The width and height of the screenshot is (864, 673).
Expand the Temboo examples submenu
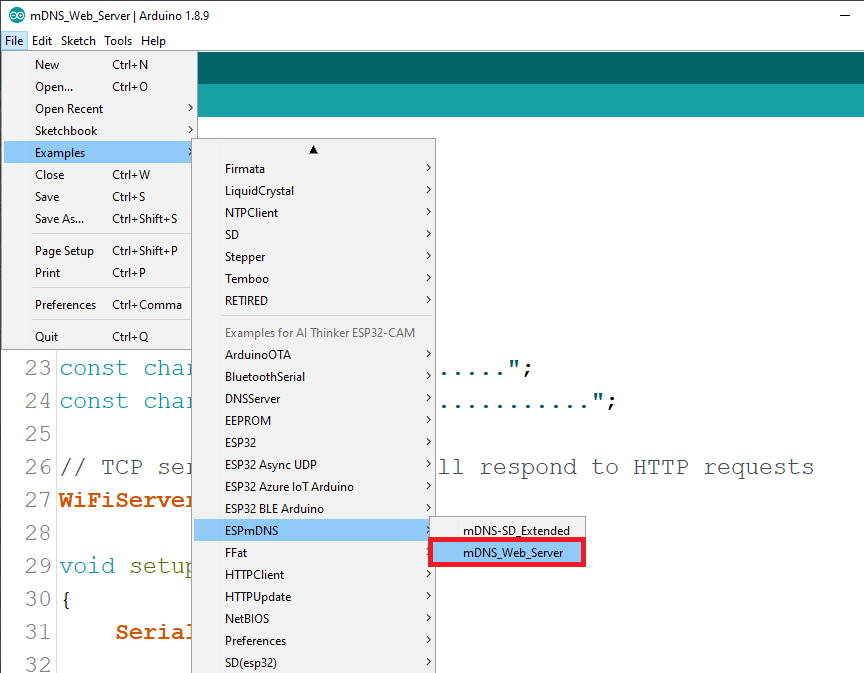click(314, 279)
